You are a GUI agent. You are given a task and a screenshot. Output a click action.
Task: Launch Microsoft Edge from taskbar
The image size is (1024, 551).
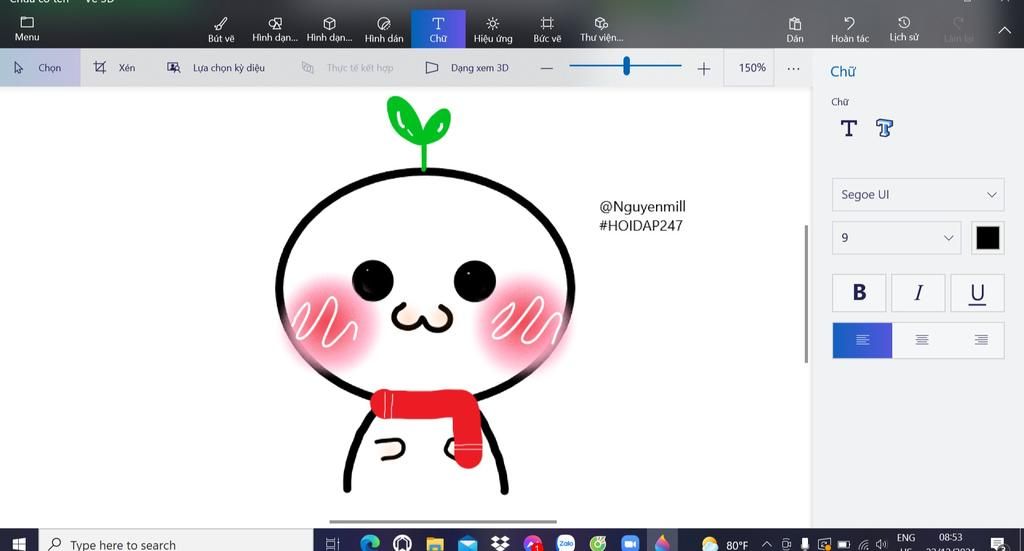point(370,543)
